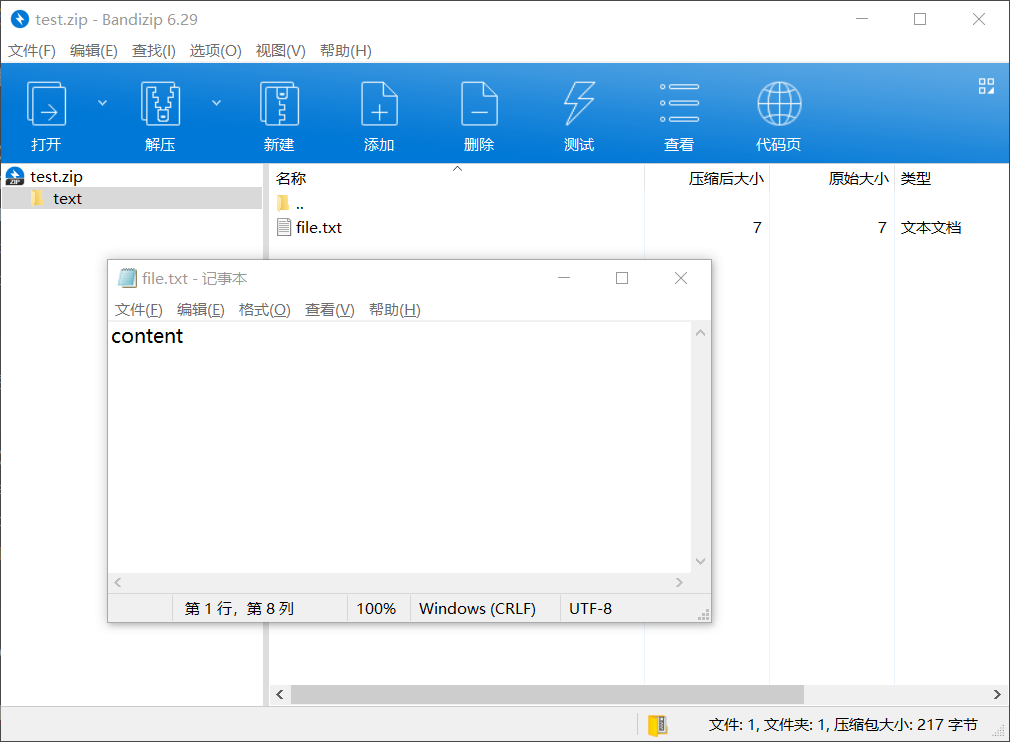Viewport: 1010px width, 742px height.
Task: Select test.zip root in folder tree
Action: click(56, 176)
